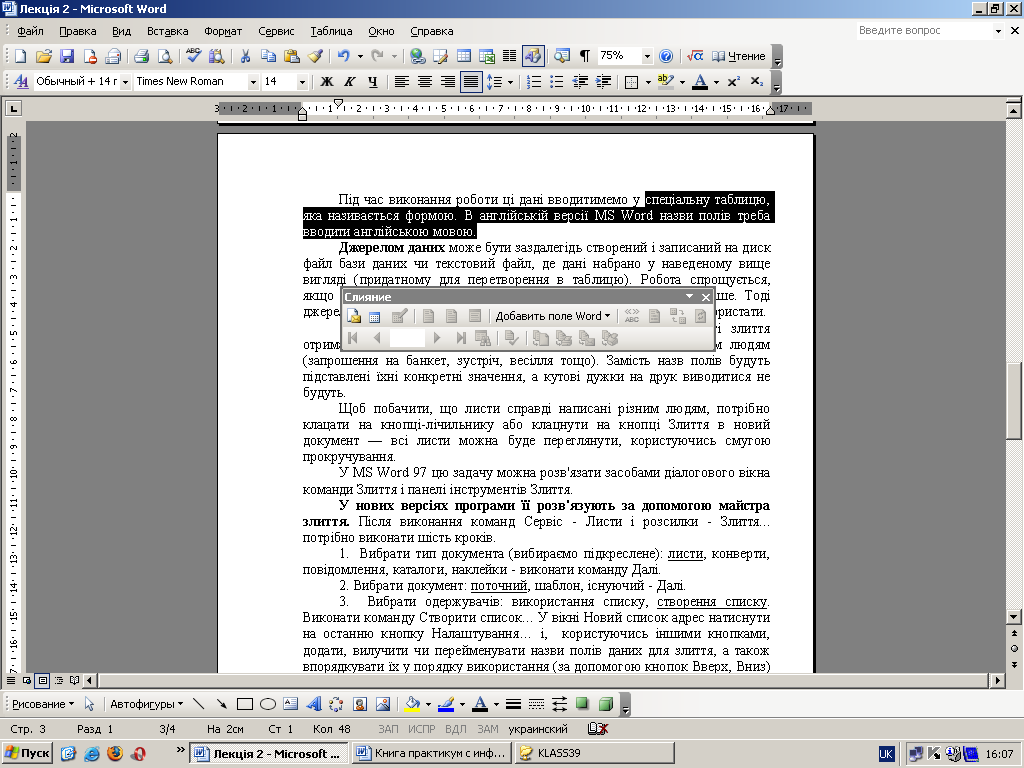Open the font size 14 dropdown

302,82
